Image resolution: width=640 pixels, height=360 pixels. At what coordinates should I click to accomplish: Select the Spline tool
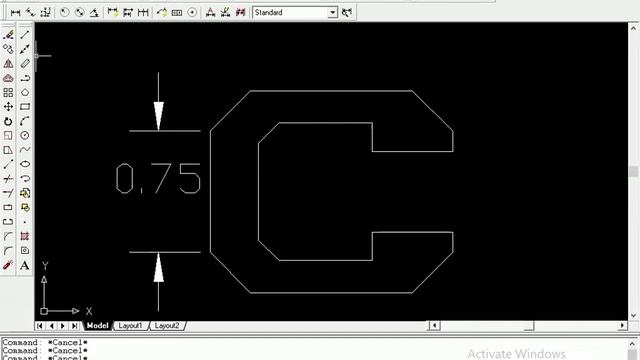click(x=25, y=150)
